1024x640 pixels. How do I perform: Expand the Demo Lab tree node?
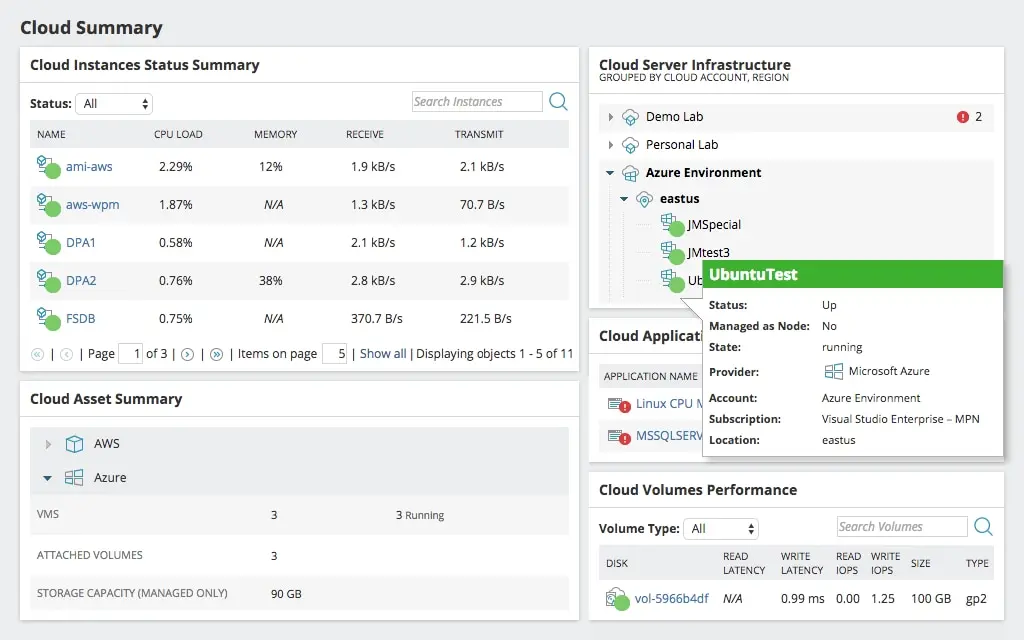[610, 116]
